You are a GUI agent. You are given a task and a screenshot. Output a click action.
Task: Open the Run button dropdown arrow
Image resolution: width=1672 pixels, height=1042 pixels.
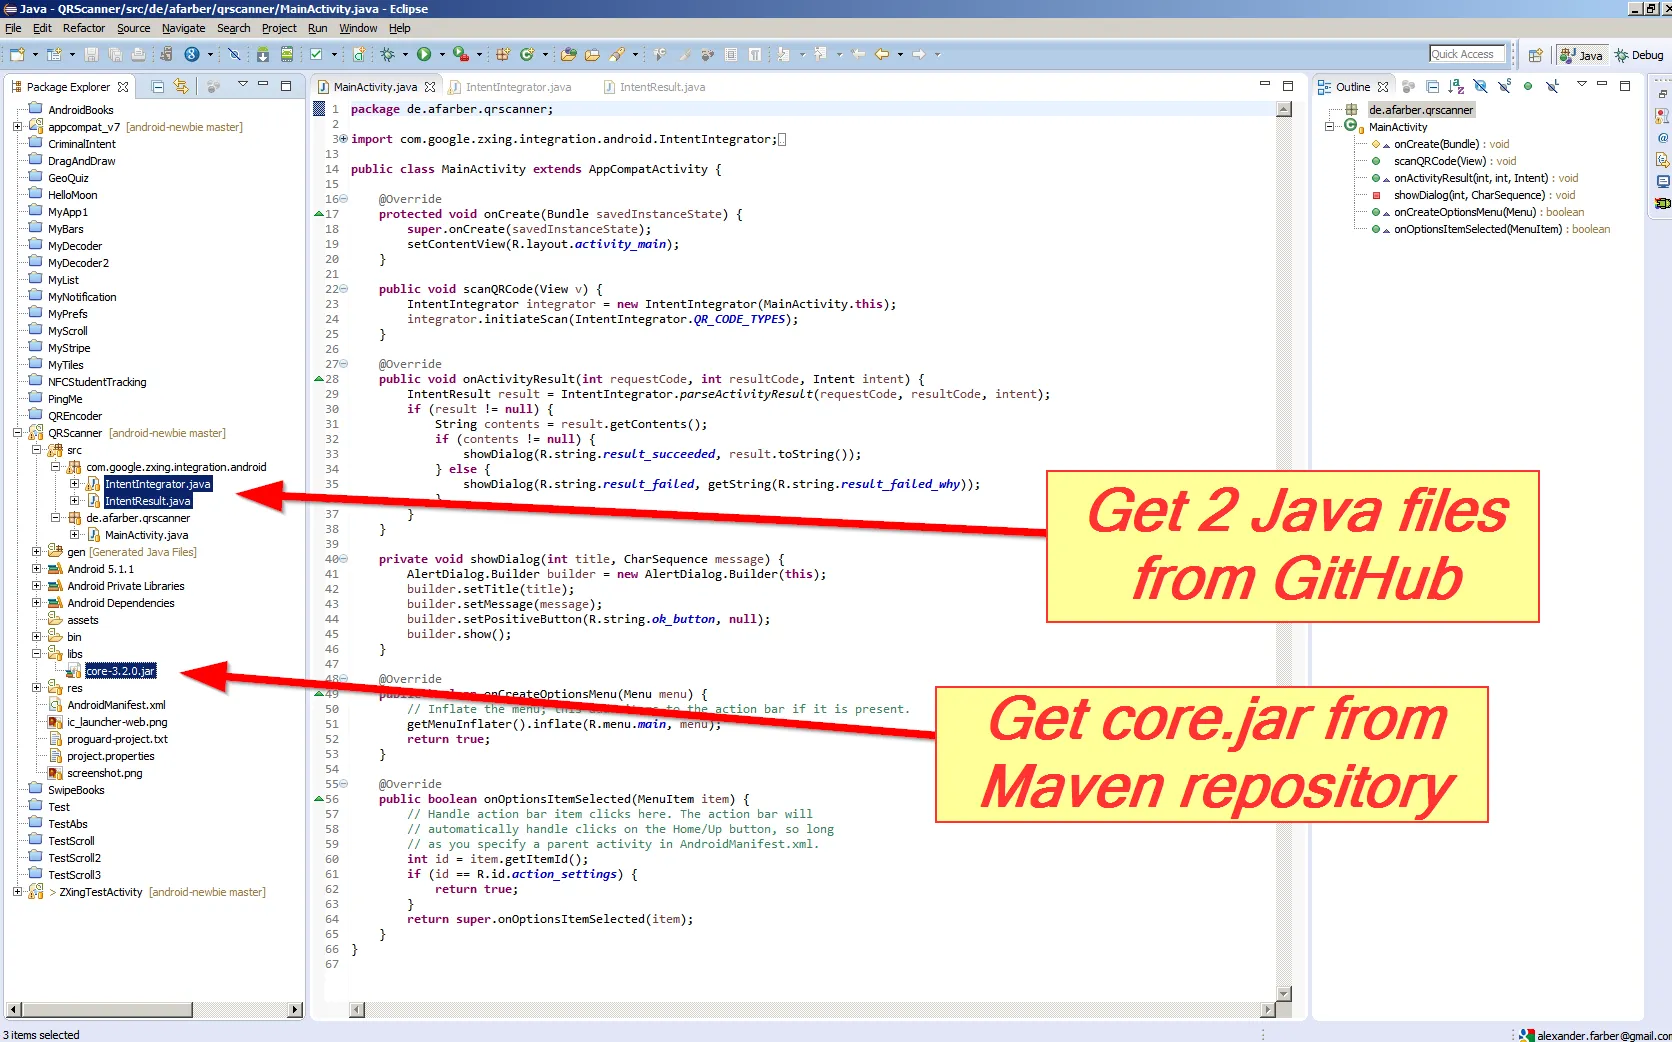click(440, 55)
